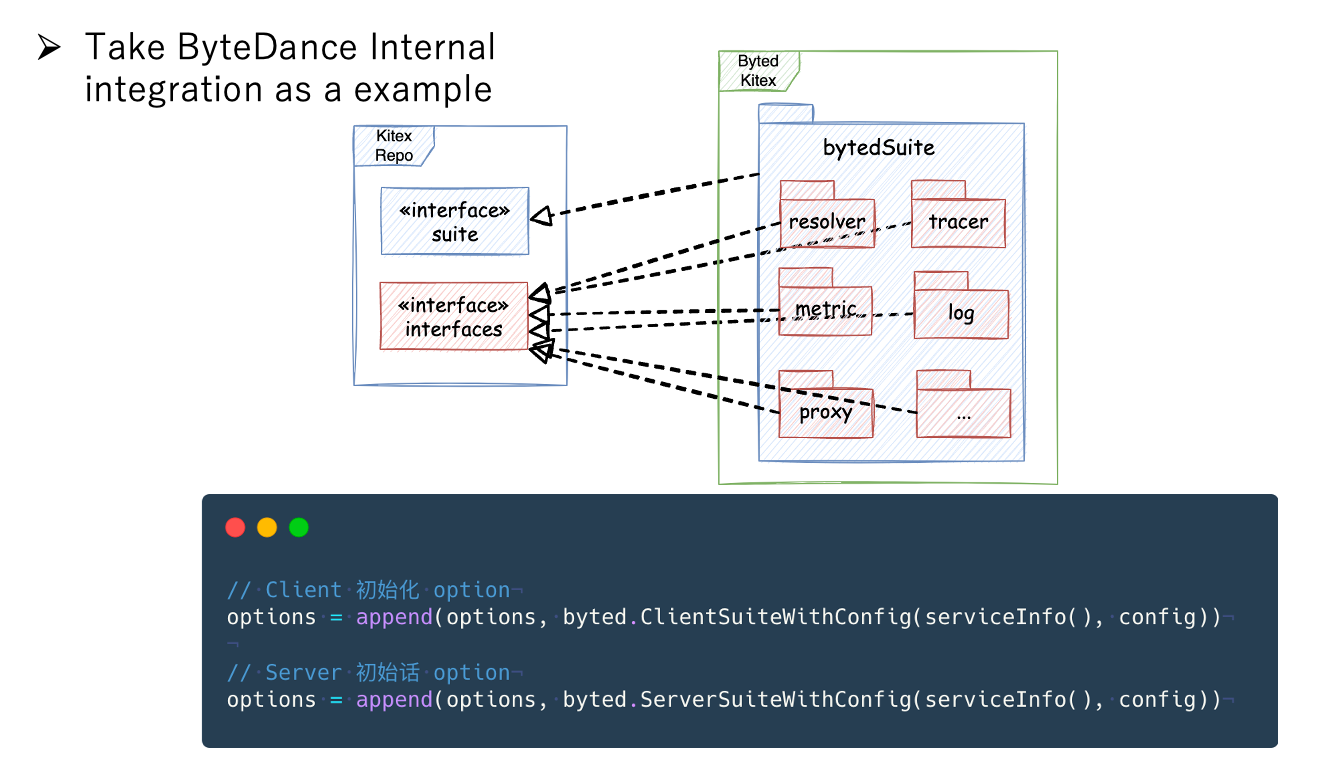Click the bytedSuite title text

pos(878,148)
